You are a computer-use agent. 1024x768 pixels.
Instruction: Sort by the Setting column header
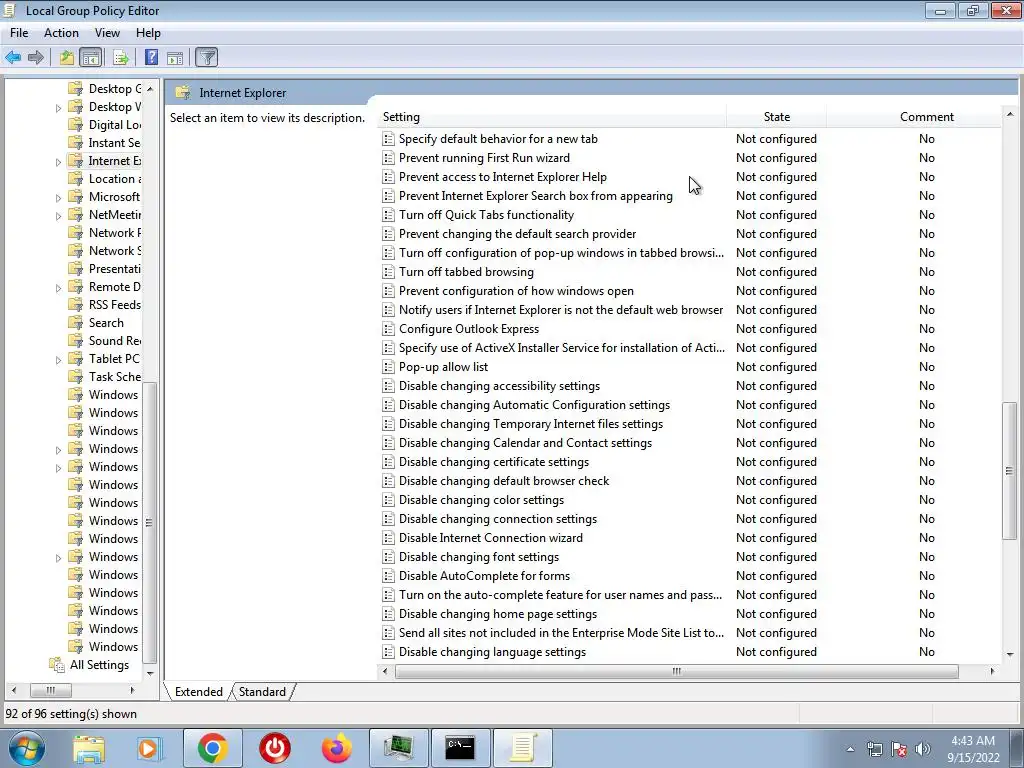552,117
